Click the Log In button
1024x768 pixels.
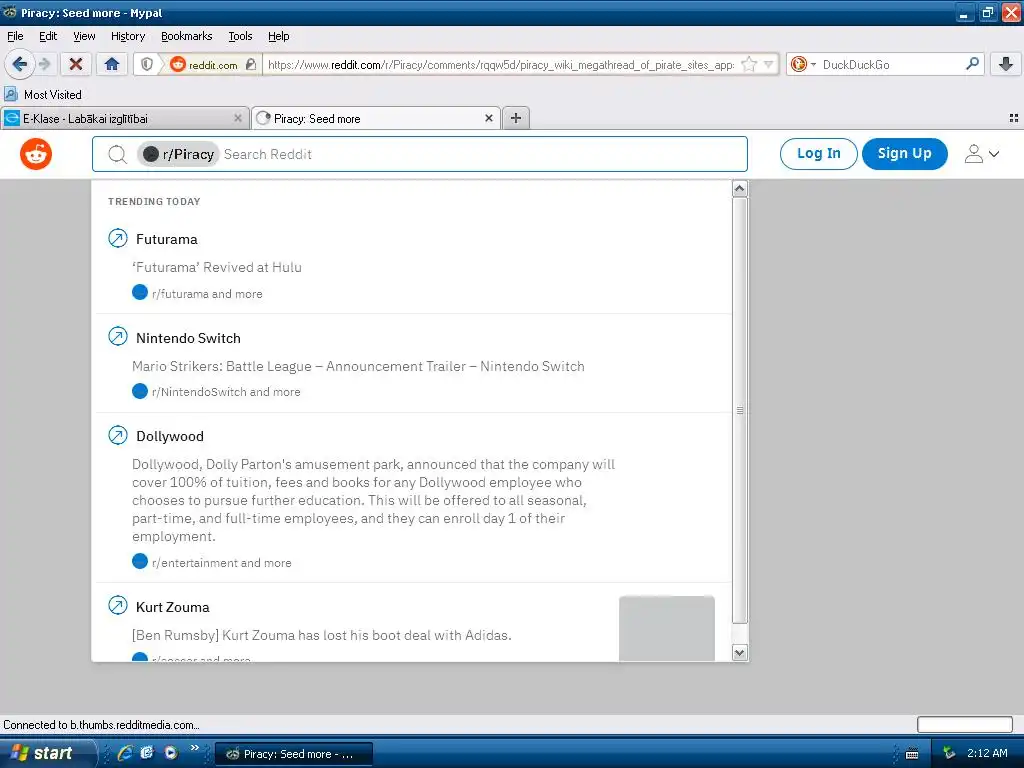pos(818,153)
